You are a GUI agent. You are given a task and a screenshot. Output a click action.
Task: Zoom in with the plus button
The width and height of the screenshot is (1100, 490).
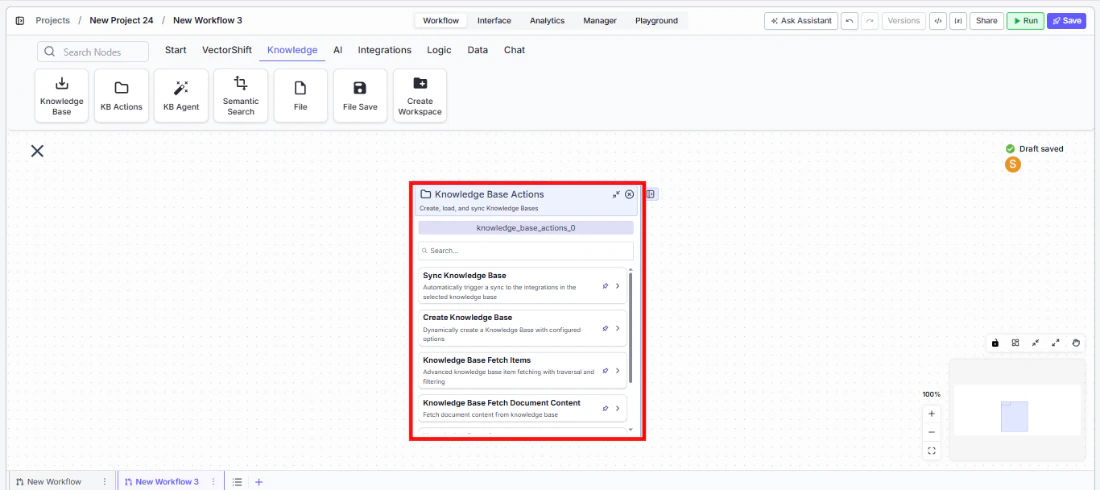click(932, 414)
